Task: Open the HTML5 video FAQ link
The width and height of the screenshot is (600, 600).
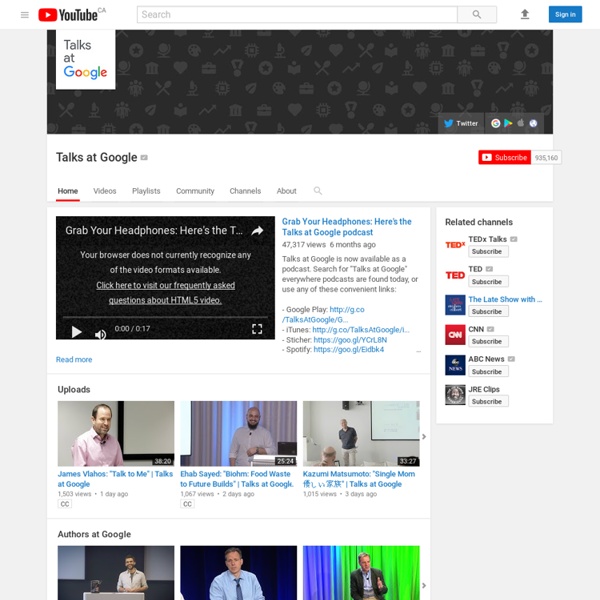Action: click(x=165, y=293)
